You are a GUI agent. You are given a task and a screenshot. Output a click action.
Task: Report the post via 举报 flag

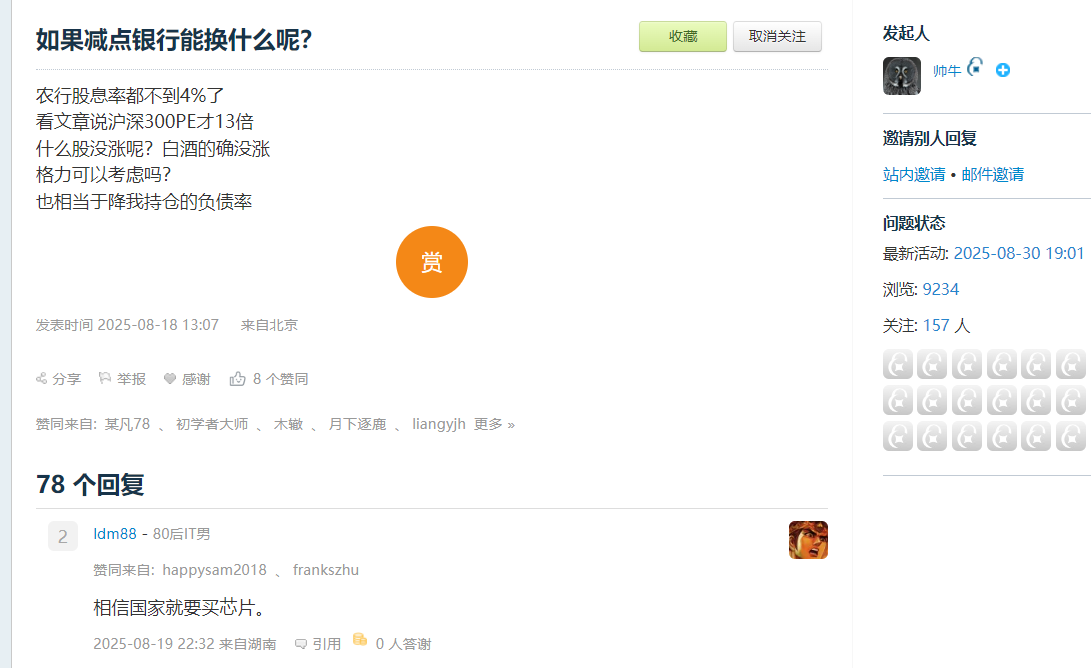point(104,379)
